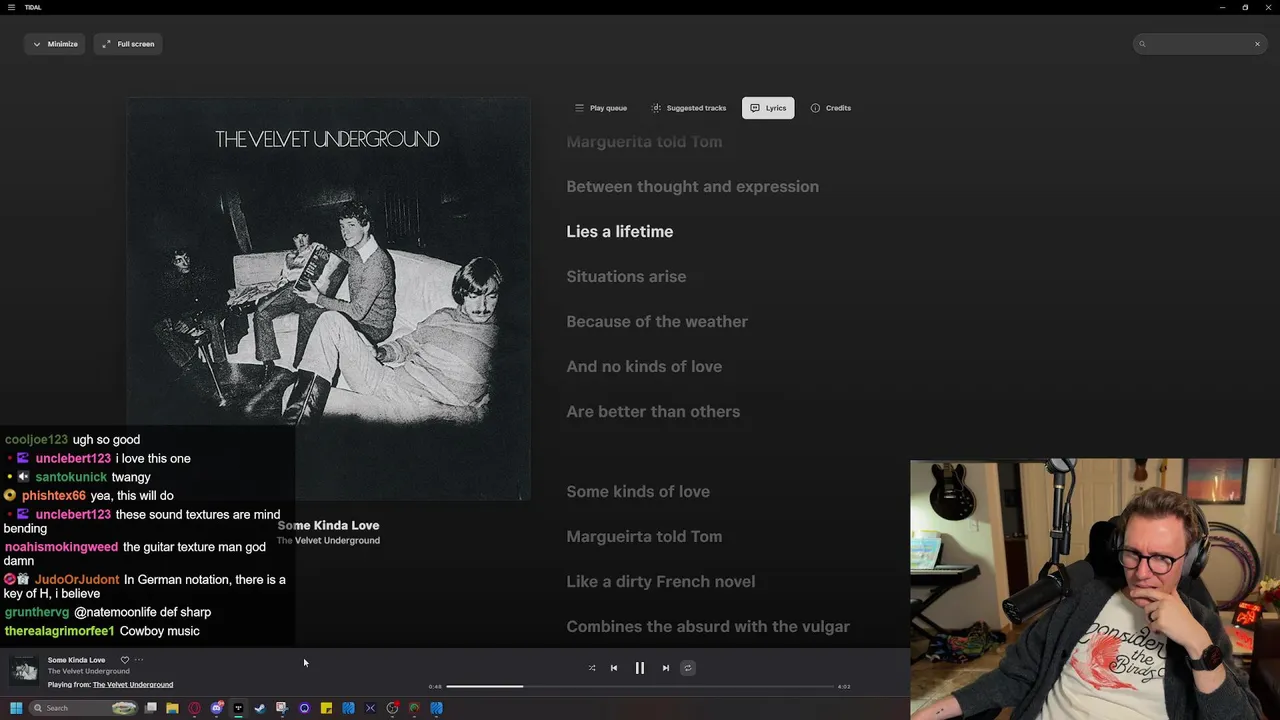Open the TIDAL hamburger menu
Screen dimensions: 1280x720
pos(11,7)
